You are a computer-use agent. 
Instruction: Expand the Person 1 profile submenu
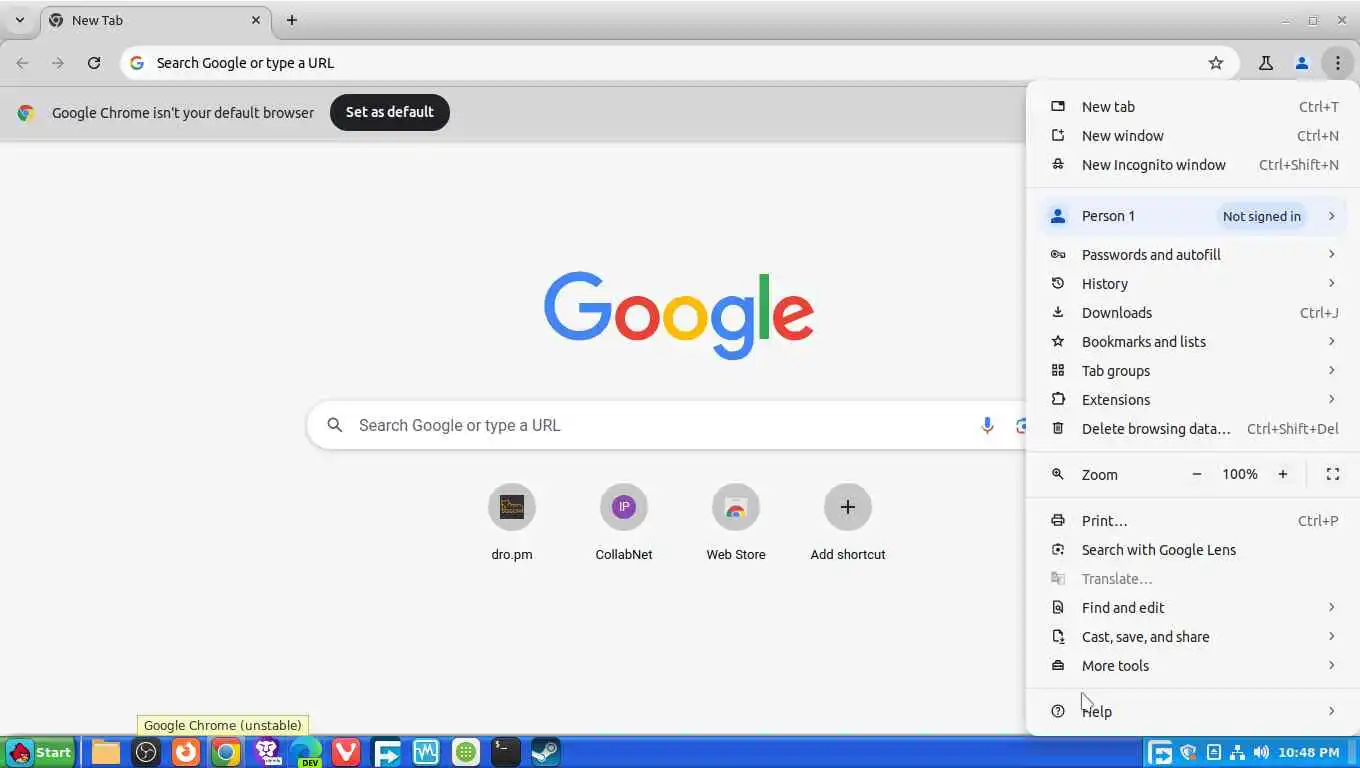point(1193,216)
